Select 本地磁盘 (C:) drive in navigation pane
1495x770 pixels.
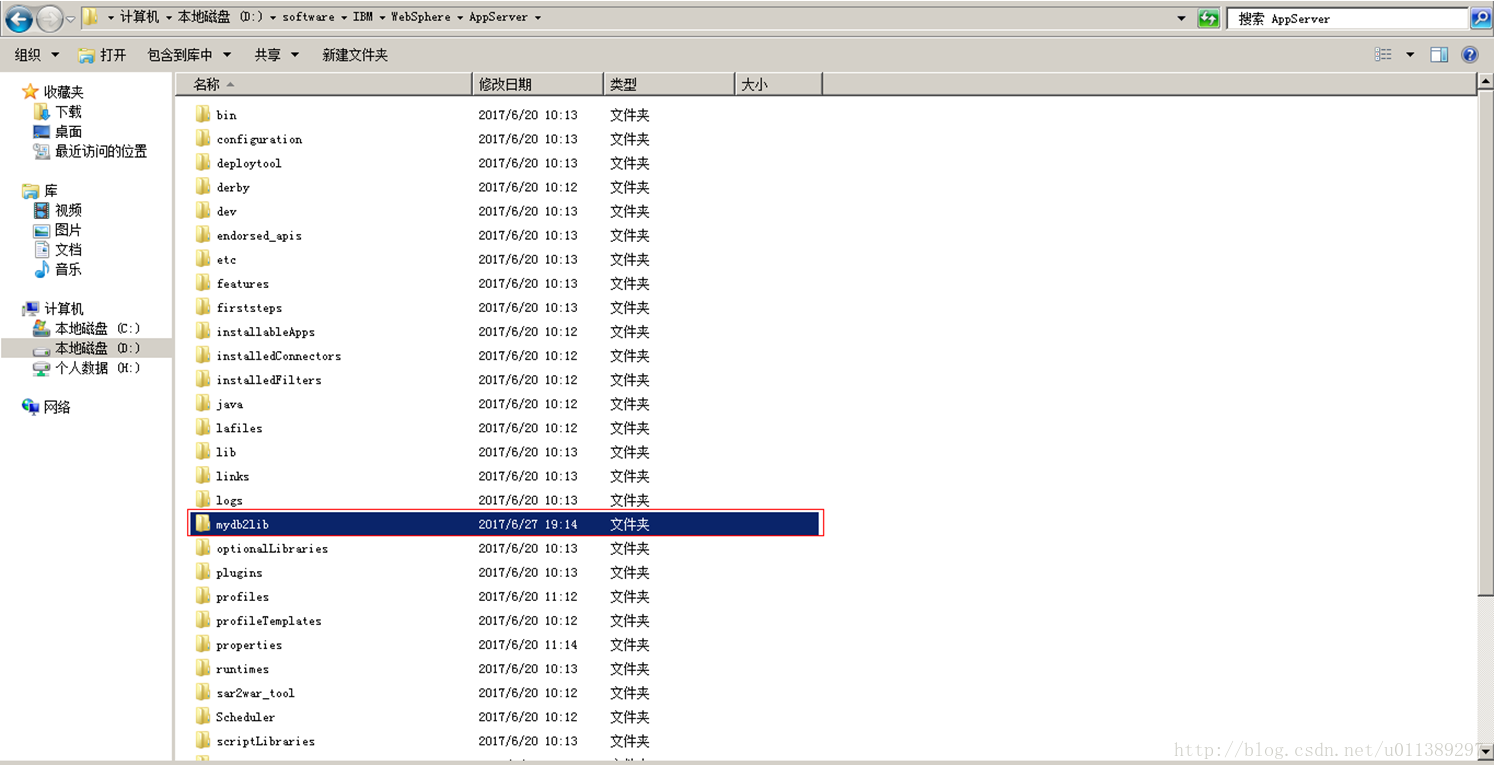pyautogui.click(x=97, y=329)
